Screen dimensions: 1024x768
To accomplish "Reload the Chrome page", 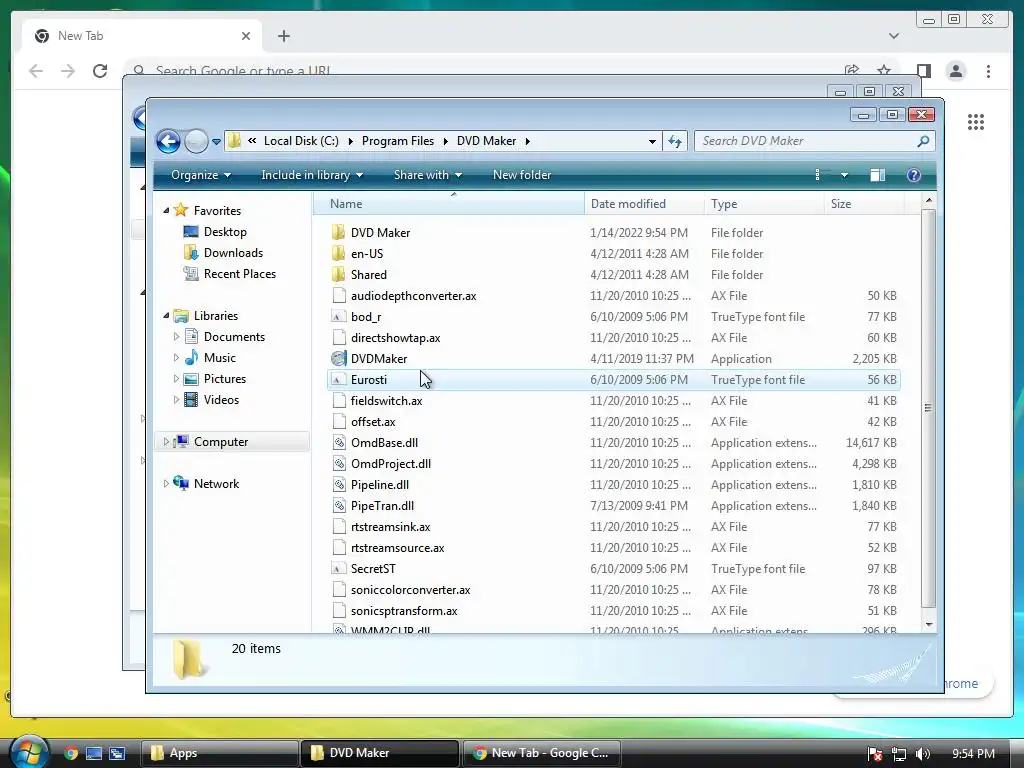I will point(100,71).
